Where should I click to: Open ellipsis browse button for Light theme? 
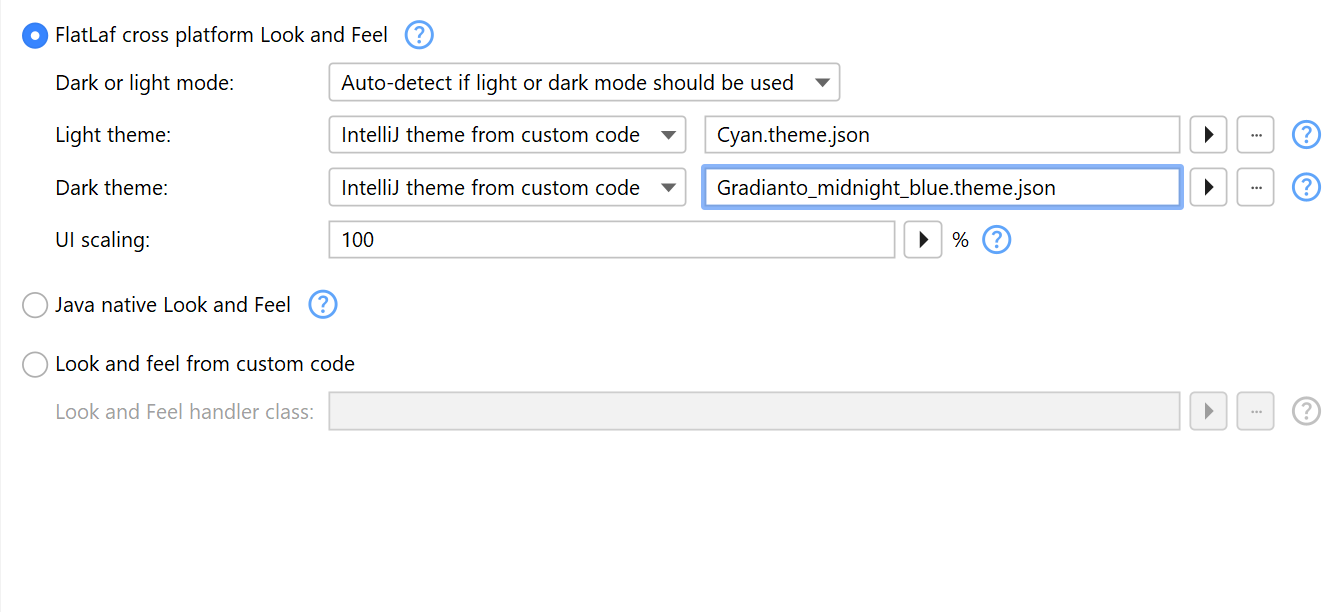[x=1255, y=135]
